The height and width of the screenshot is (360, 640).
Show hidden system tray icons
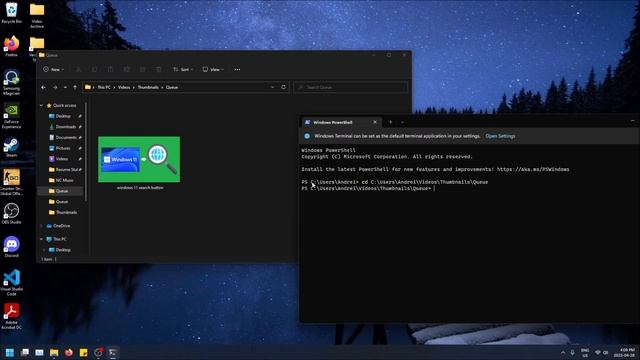click(563, 352)
